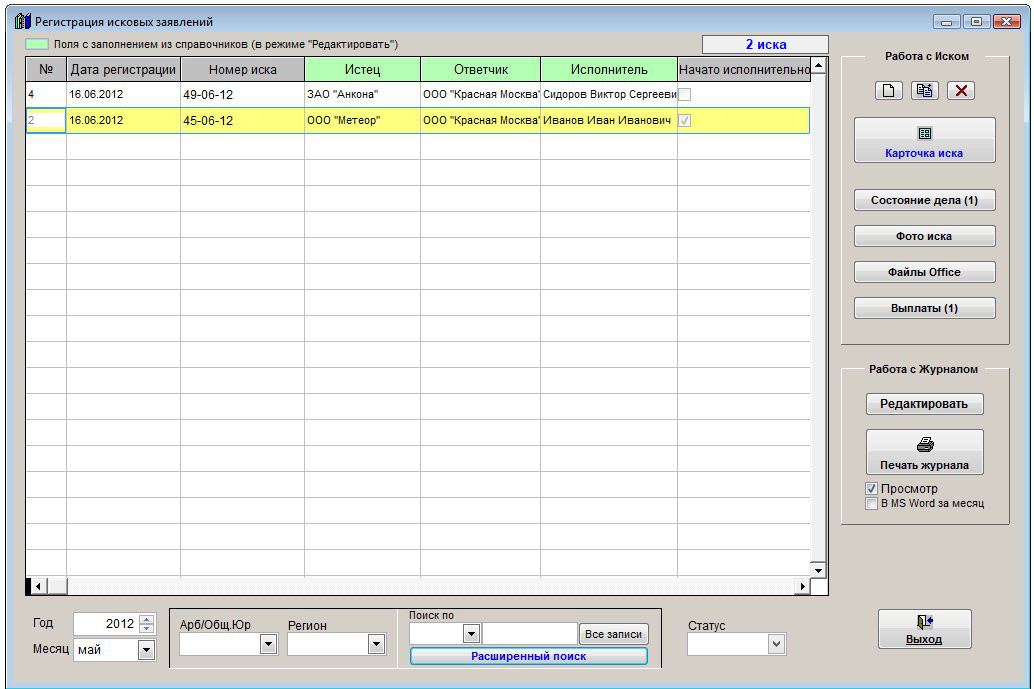1034x689 pixels.
Task: Select claim number 49-06-12
Action: click(243, 94)
